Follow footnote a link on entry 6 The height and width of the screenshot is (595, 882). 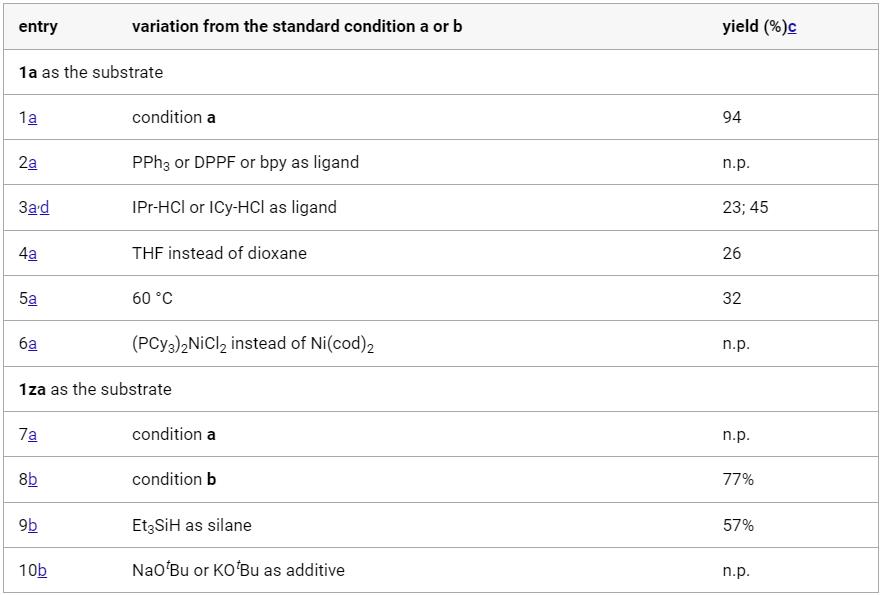[x=33, y=344]
